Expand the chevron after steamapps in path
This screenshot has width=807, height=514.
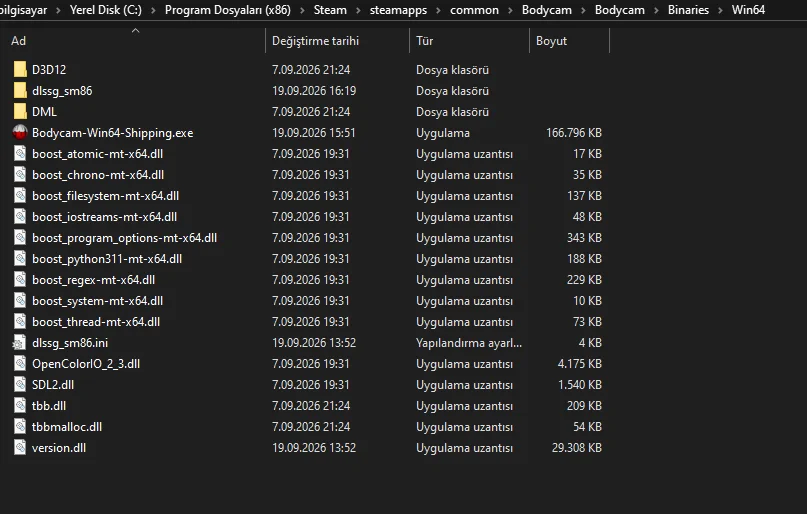pyautogui.click(x=438, y=10)
